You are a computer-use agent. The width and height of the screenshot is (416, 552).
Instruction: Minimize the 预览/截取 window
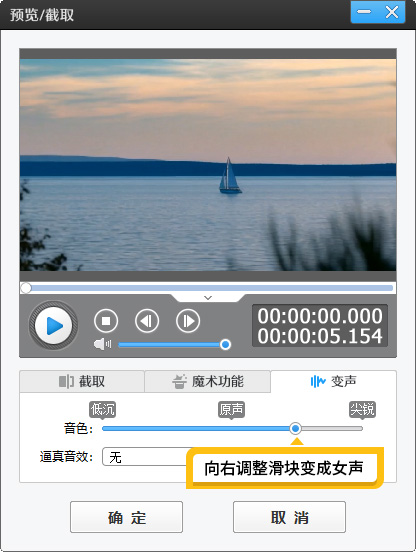364,12
